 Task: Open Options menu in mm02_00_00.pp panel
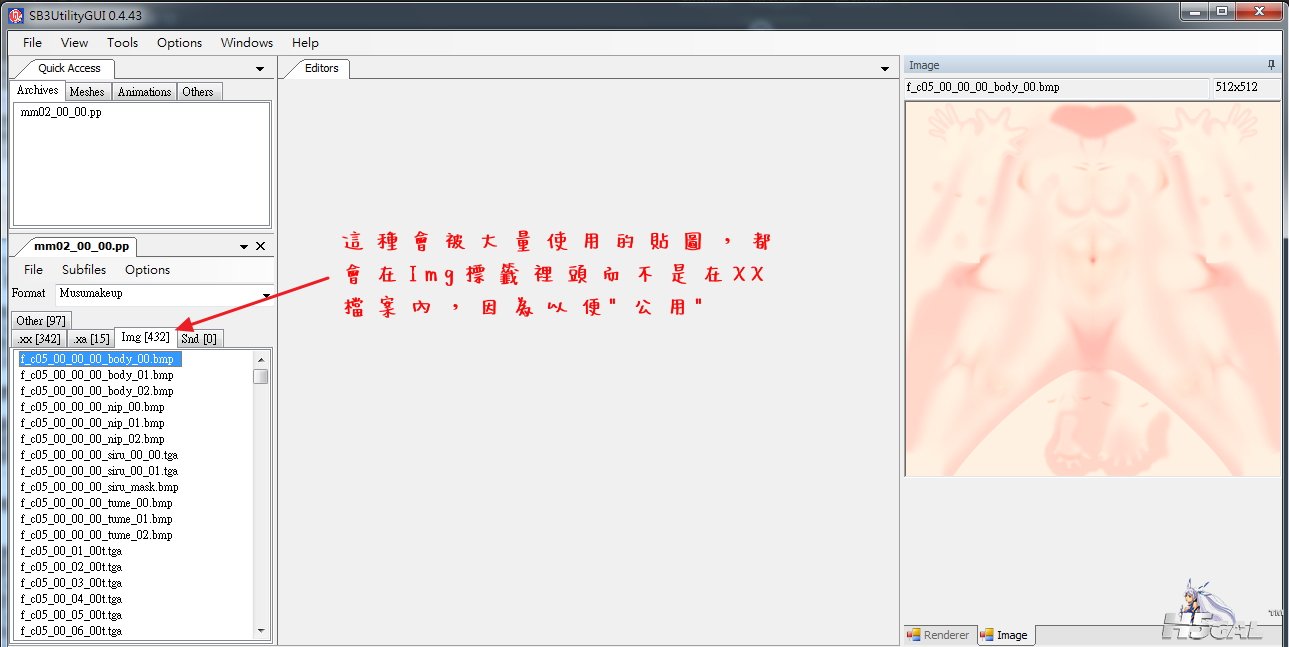click(x=147, y=270)
